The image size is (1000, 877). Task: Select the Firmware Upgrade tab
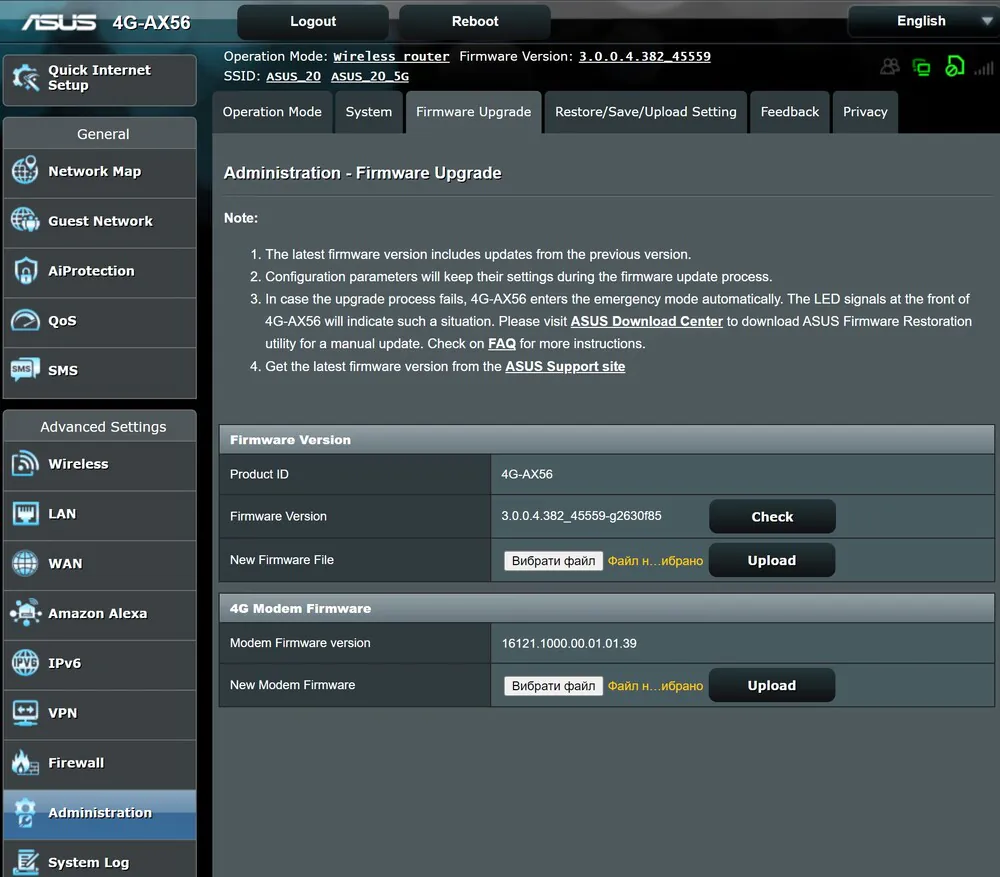[x=473, y=112]
